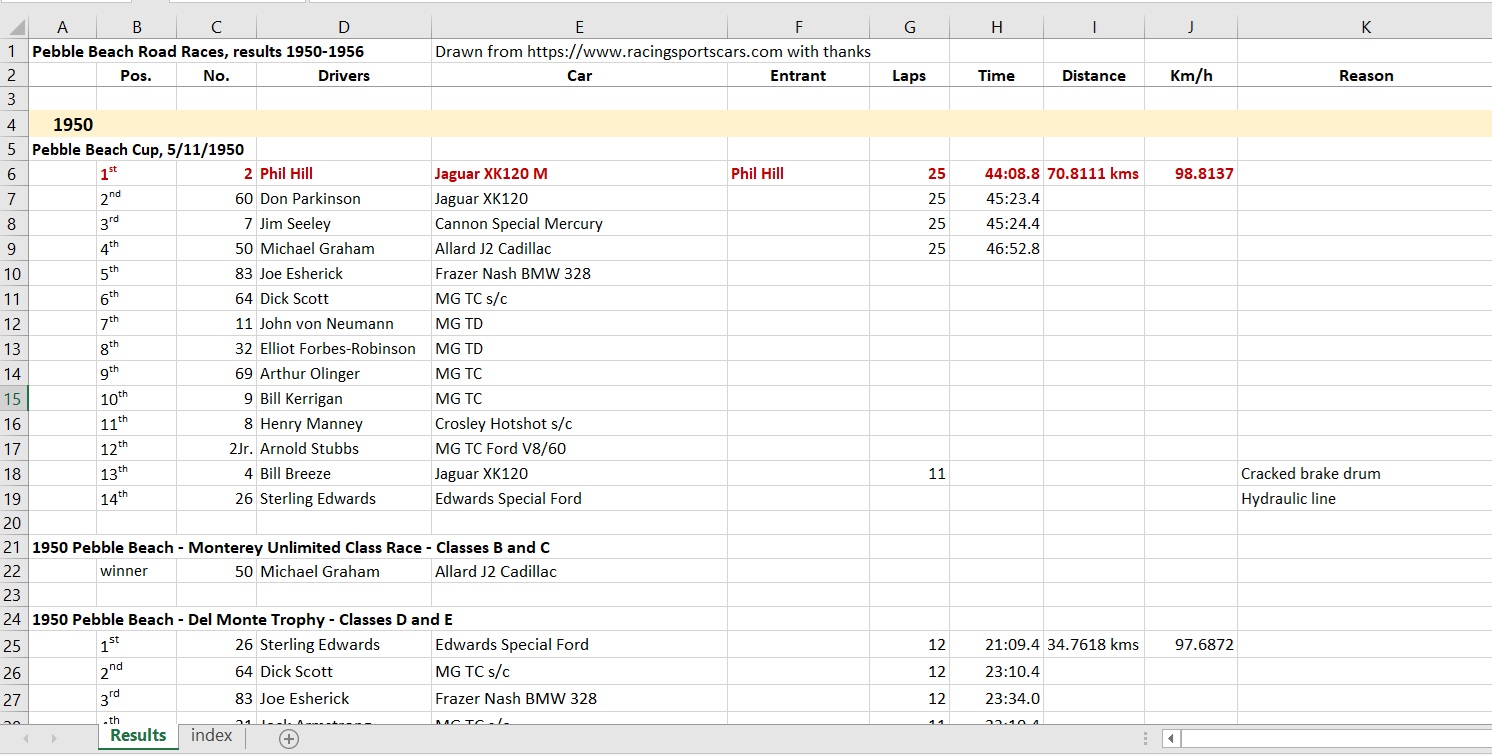This screenshot has height=755, width=1492.
Task: Select column E header
Action: (x=580, y=28)
